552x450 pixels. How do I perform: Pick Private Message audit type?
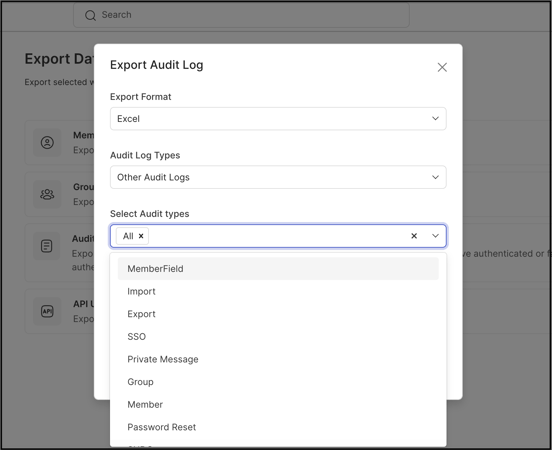pyautogui.click(x=278, y=359)
